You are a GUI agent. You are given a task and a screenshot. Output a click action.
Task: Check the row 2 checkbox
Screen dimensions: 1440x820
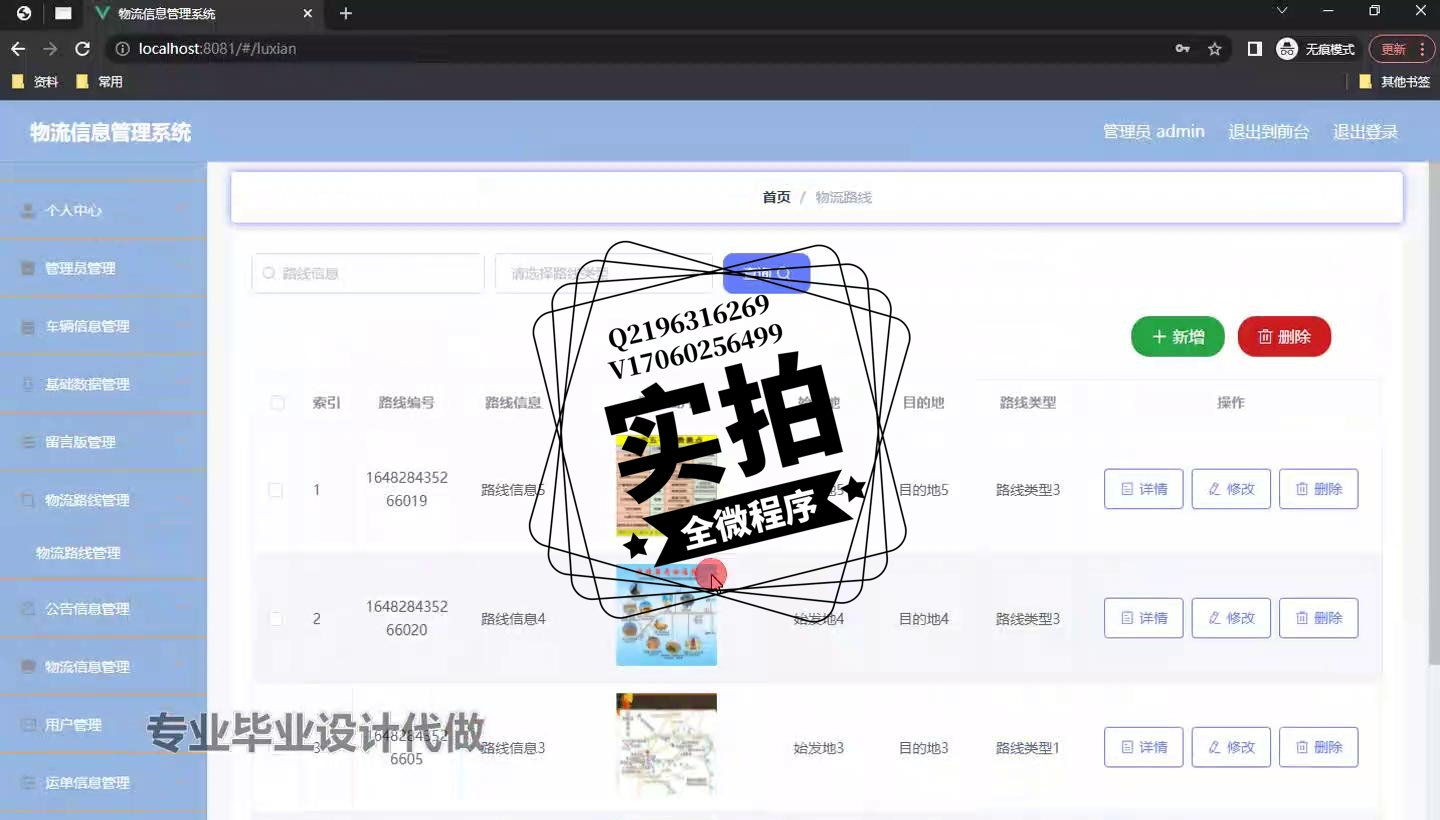coord(275,619)
